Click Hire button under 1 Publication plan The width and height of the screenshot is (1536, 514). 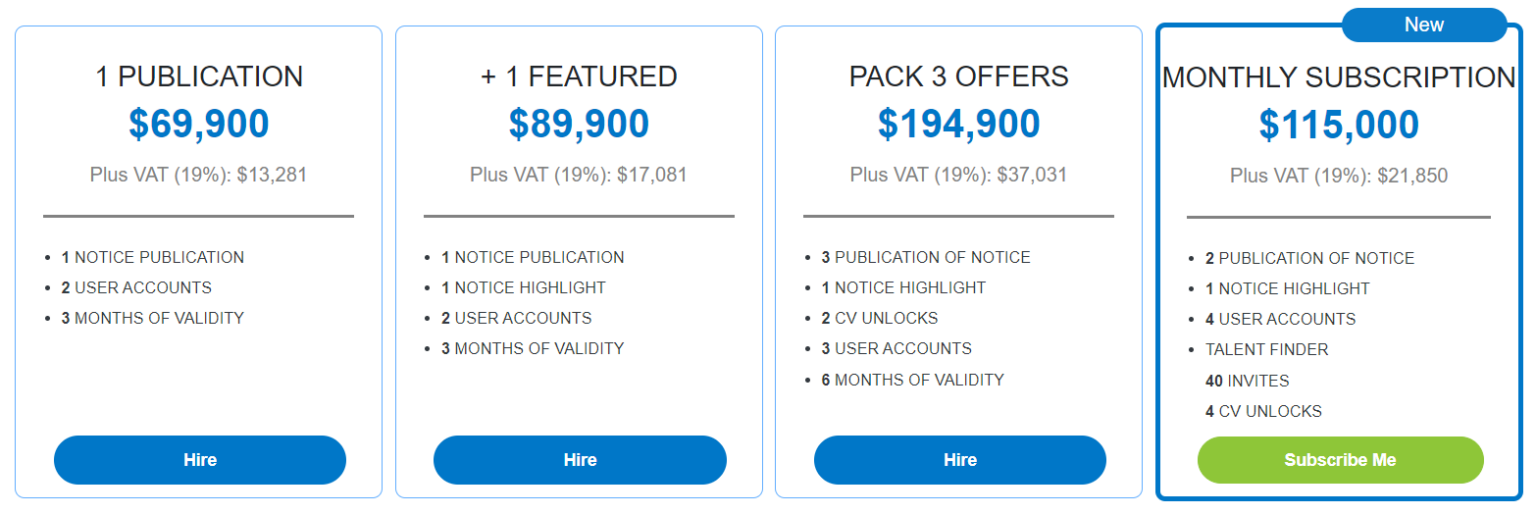click(200, 460)
